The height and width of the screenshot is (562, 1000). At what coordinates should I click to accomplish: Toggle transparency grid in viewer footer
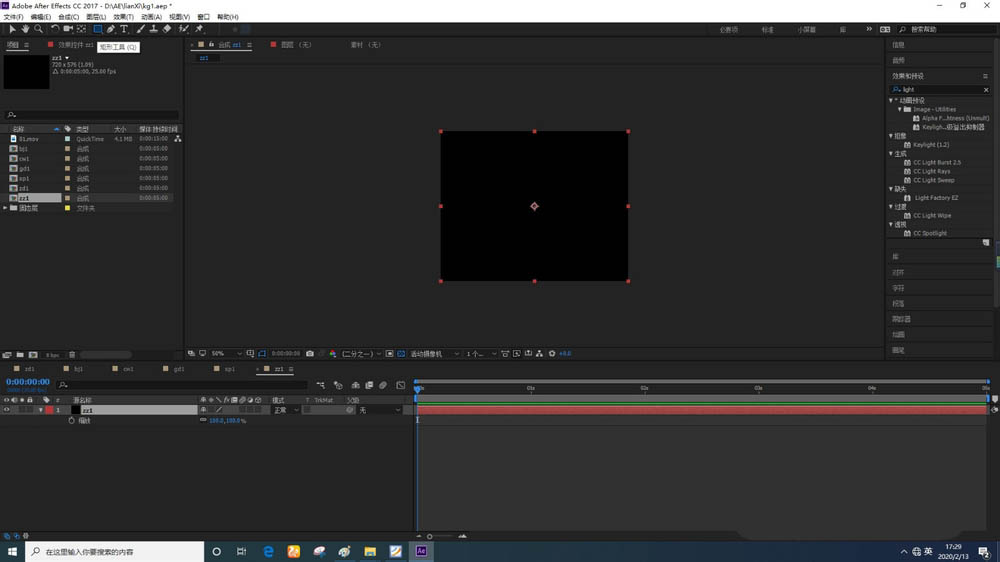(401, 353)
